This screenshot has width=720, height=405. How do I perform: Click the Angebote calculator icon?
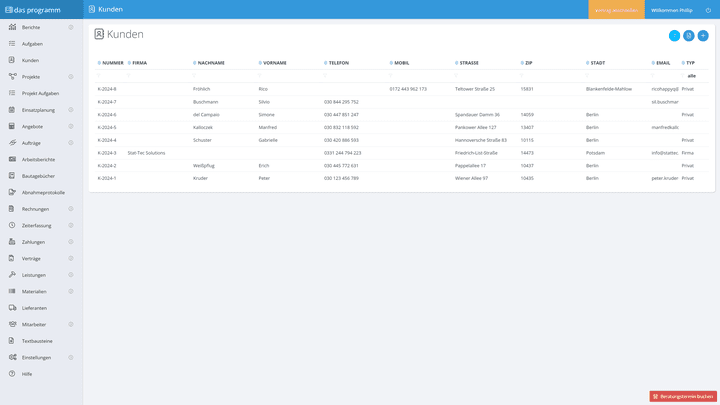click(12, 126)
